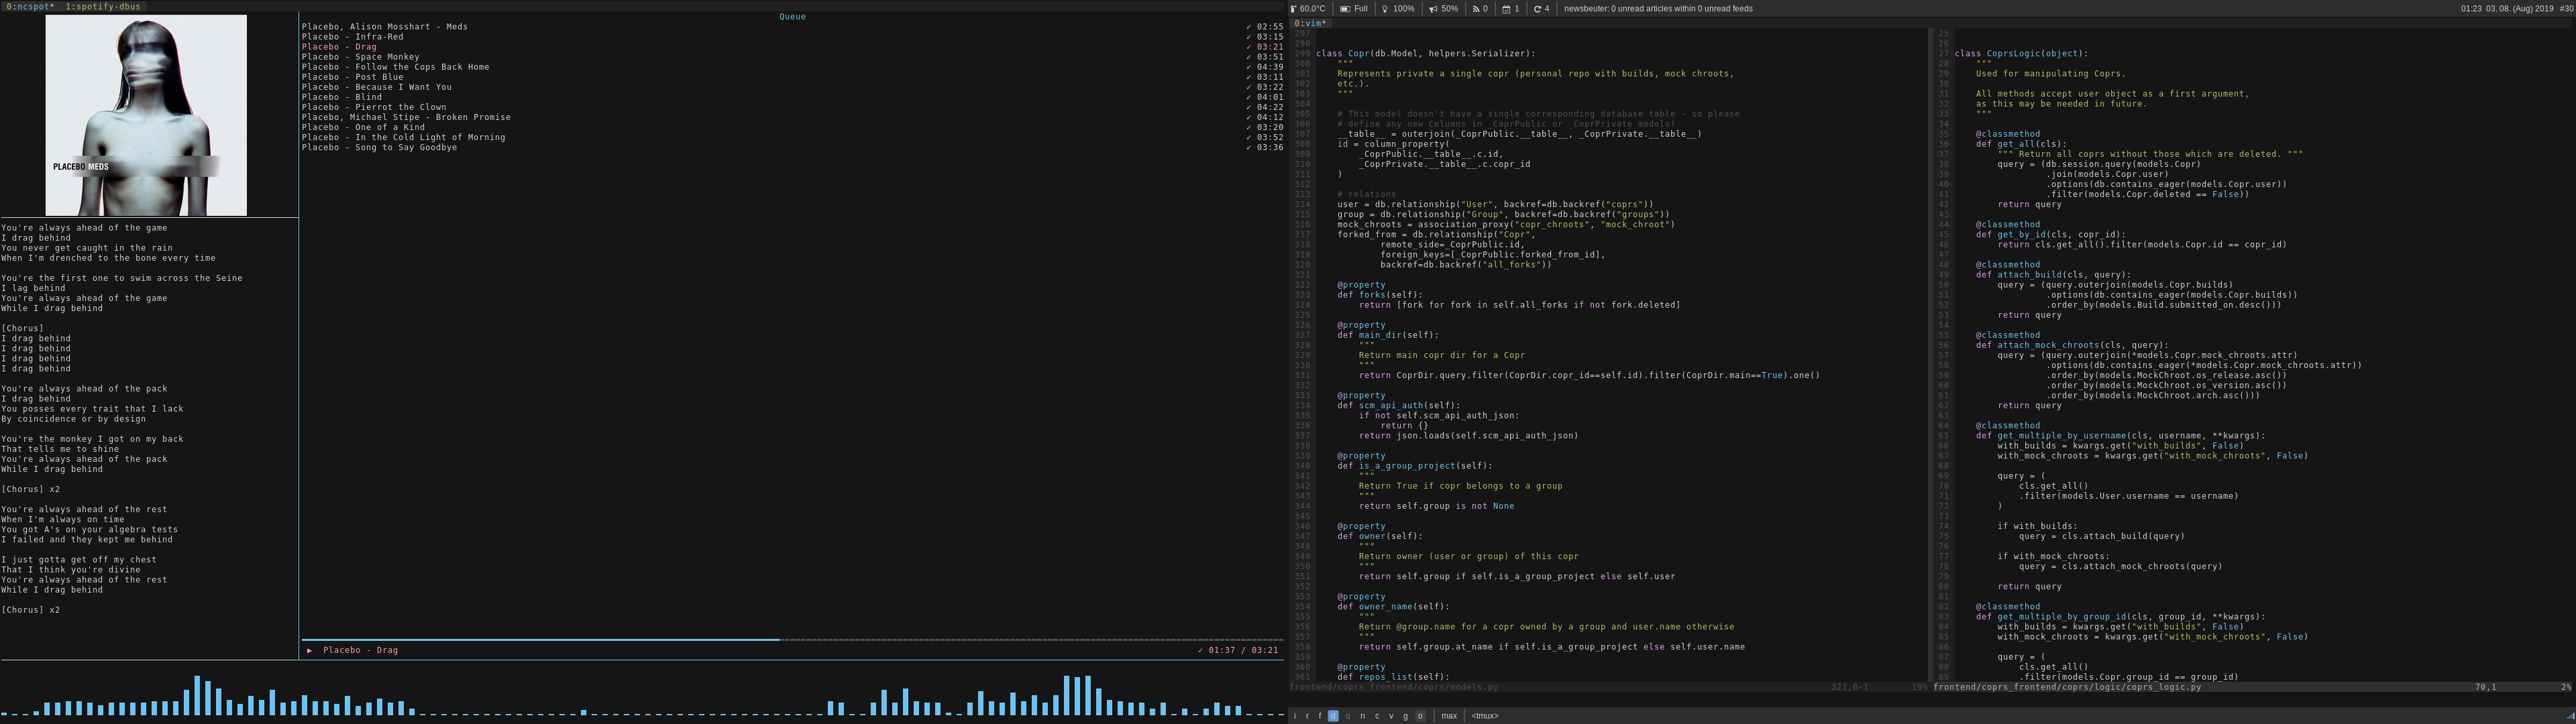Select 'Placebo - Because I Want You'

pyautogui.click(x=377, y=87)
